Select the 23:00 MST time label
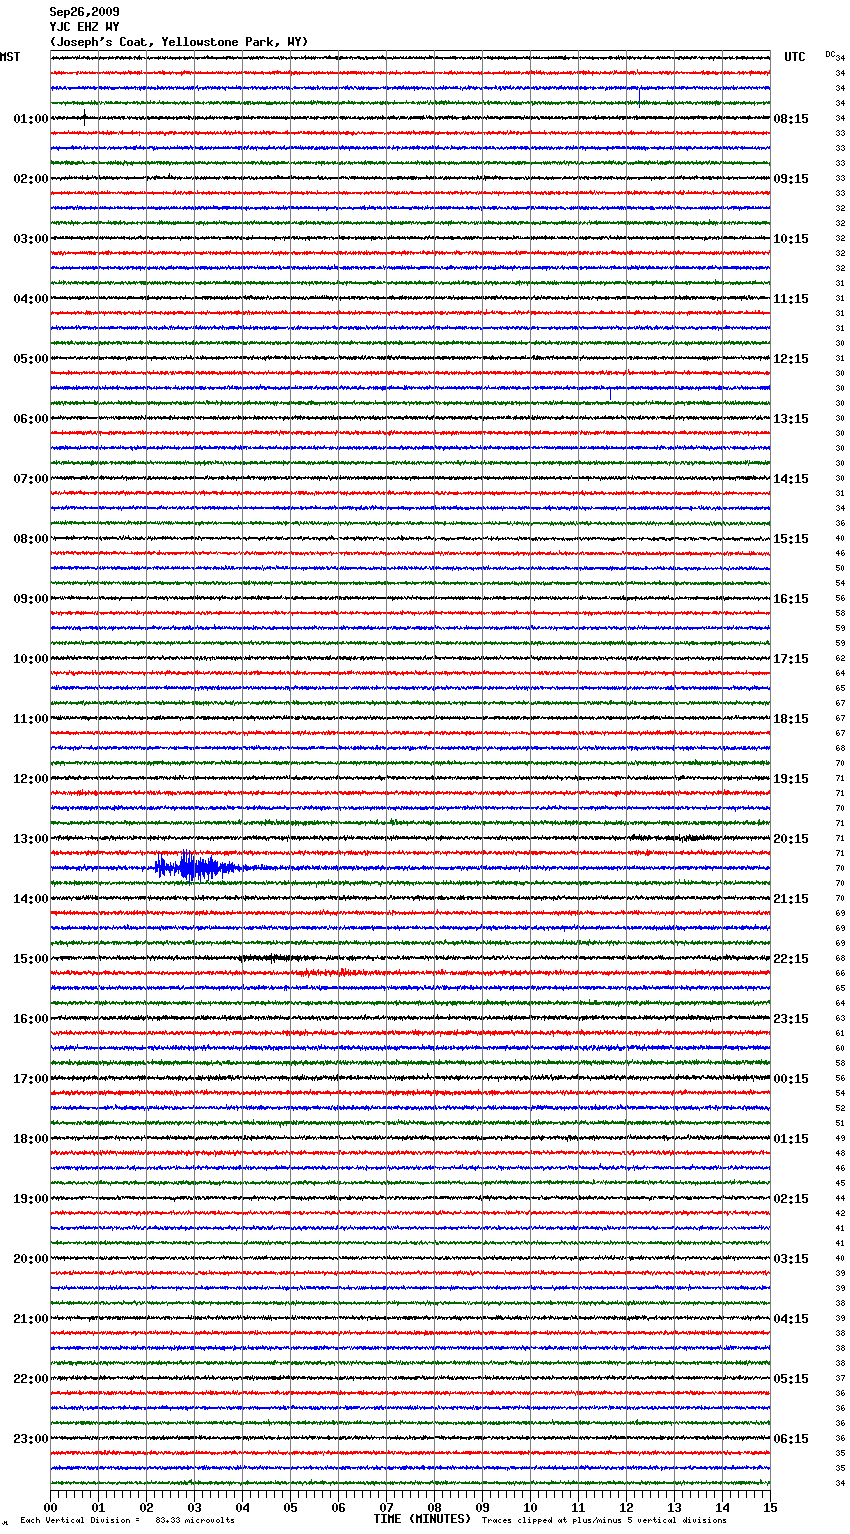The image size is (850, 1534). [31, 1439]
